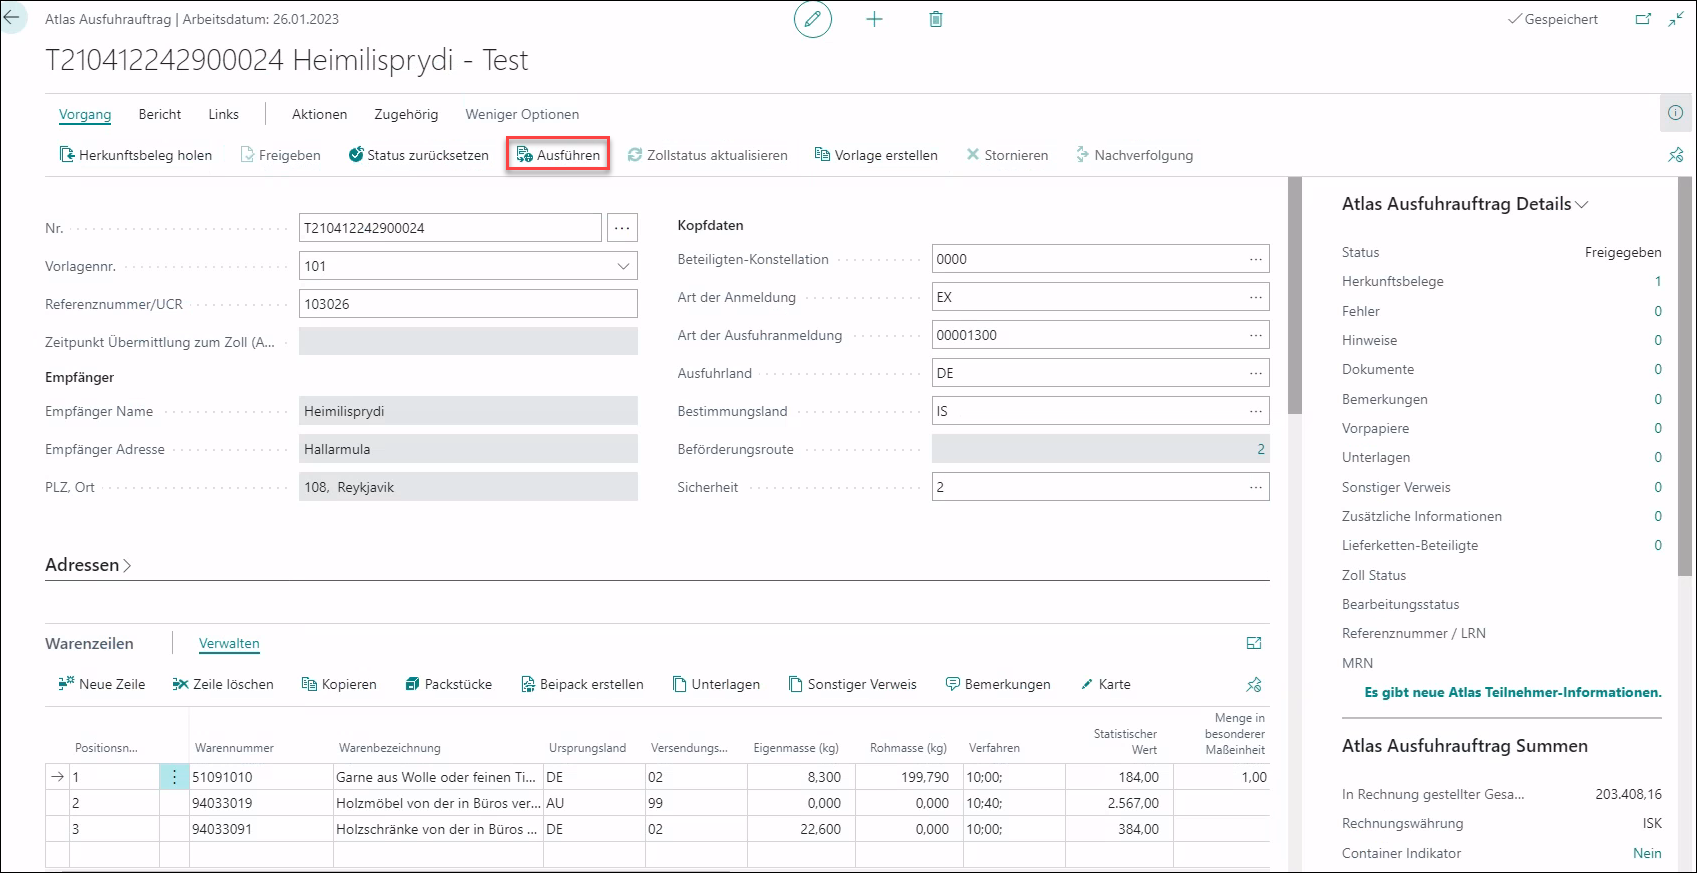Add a Neue Zeile in Warenzeilen
The height and width of the screenshot is (873, 1697).
coord(102,684)
